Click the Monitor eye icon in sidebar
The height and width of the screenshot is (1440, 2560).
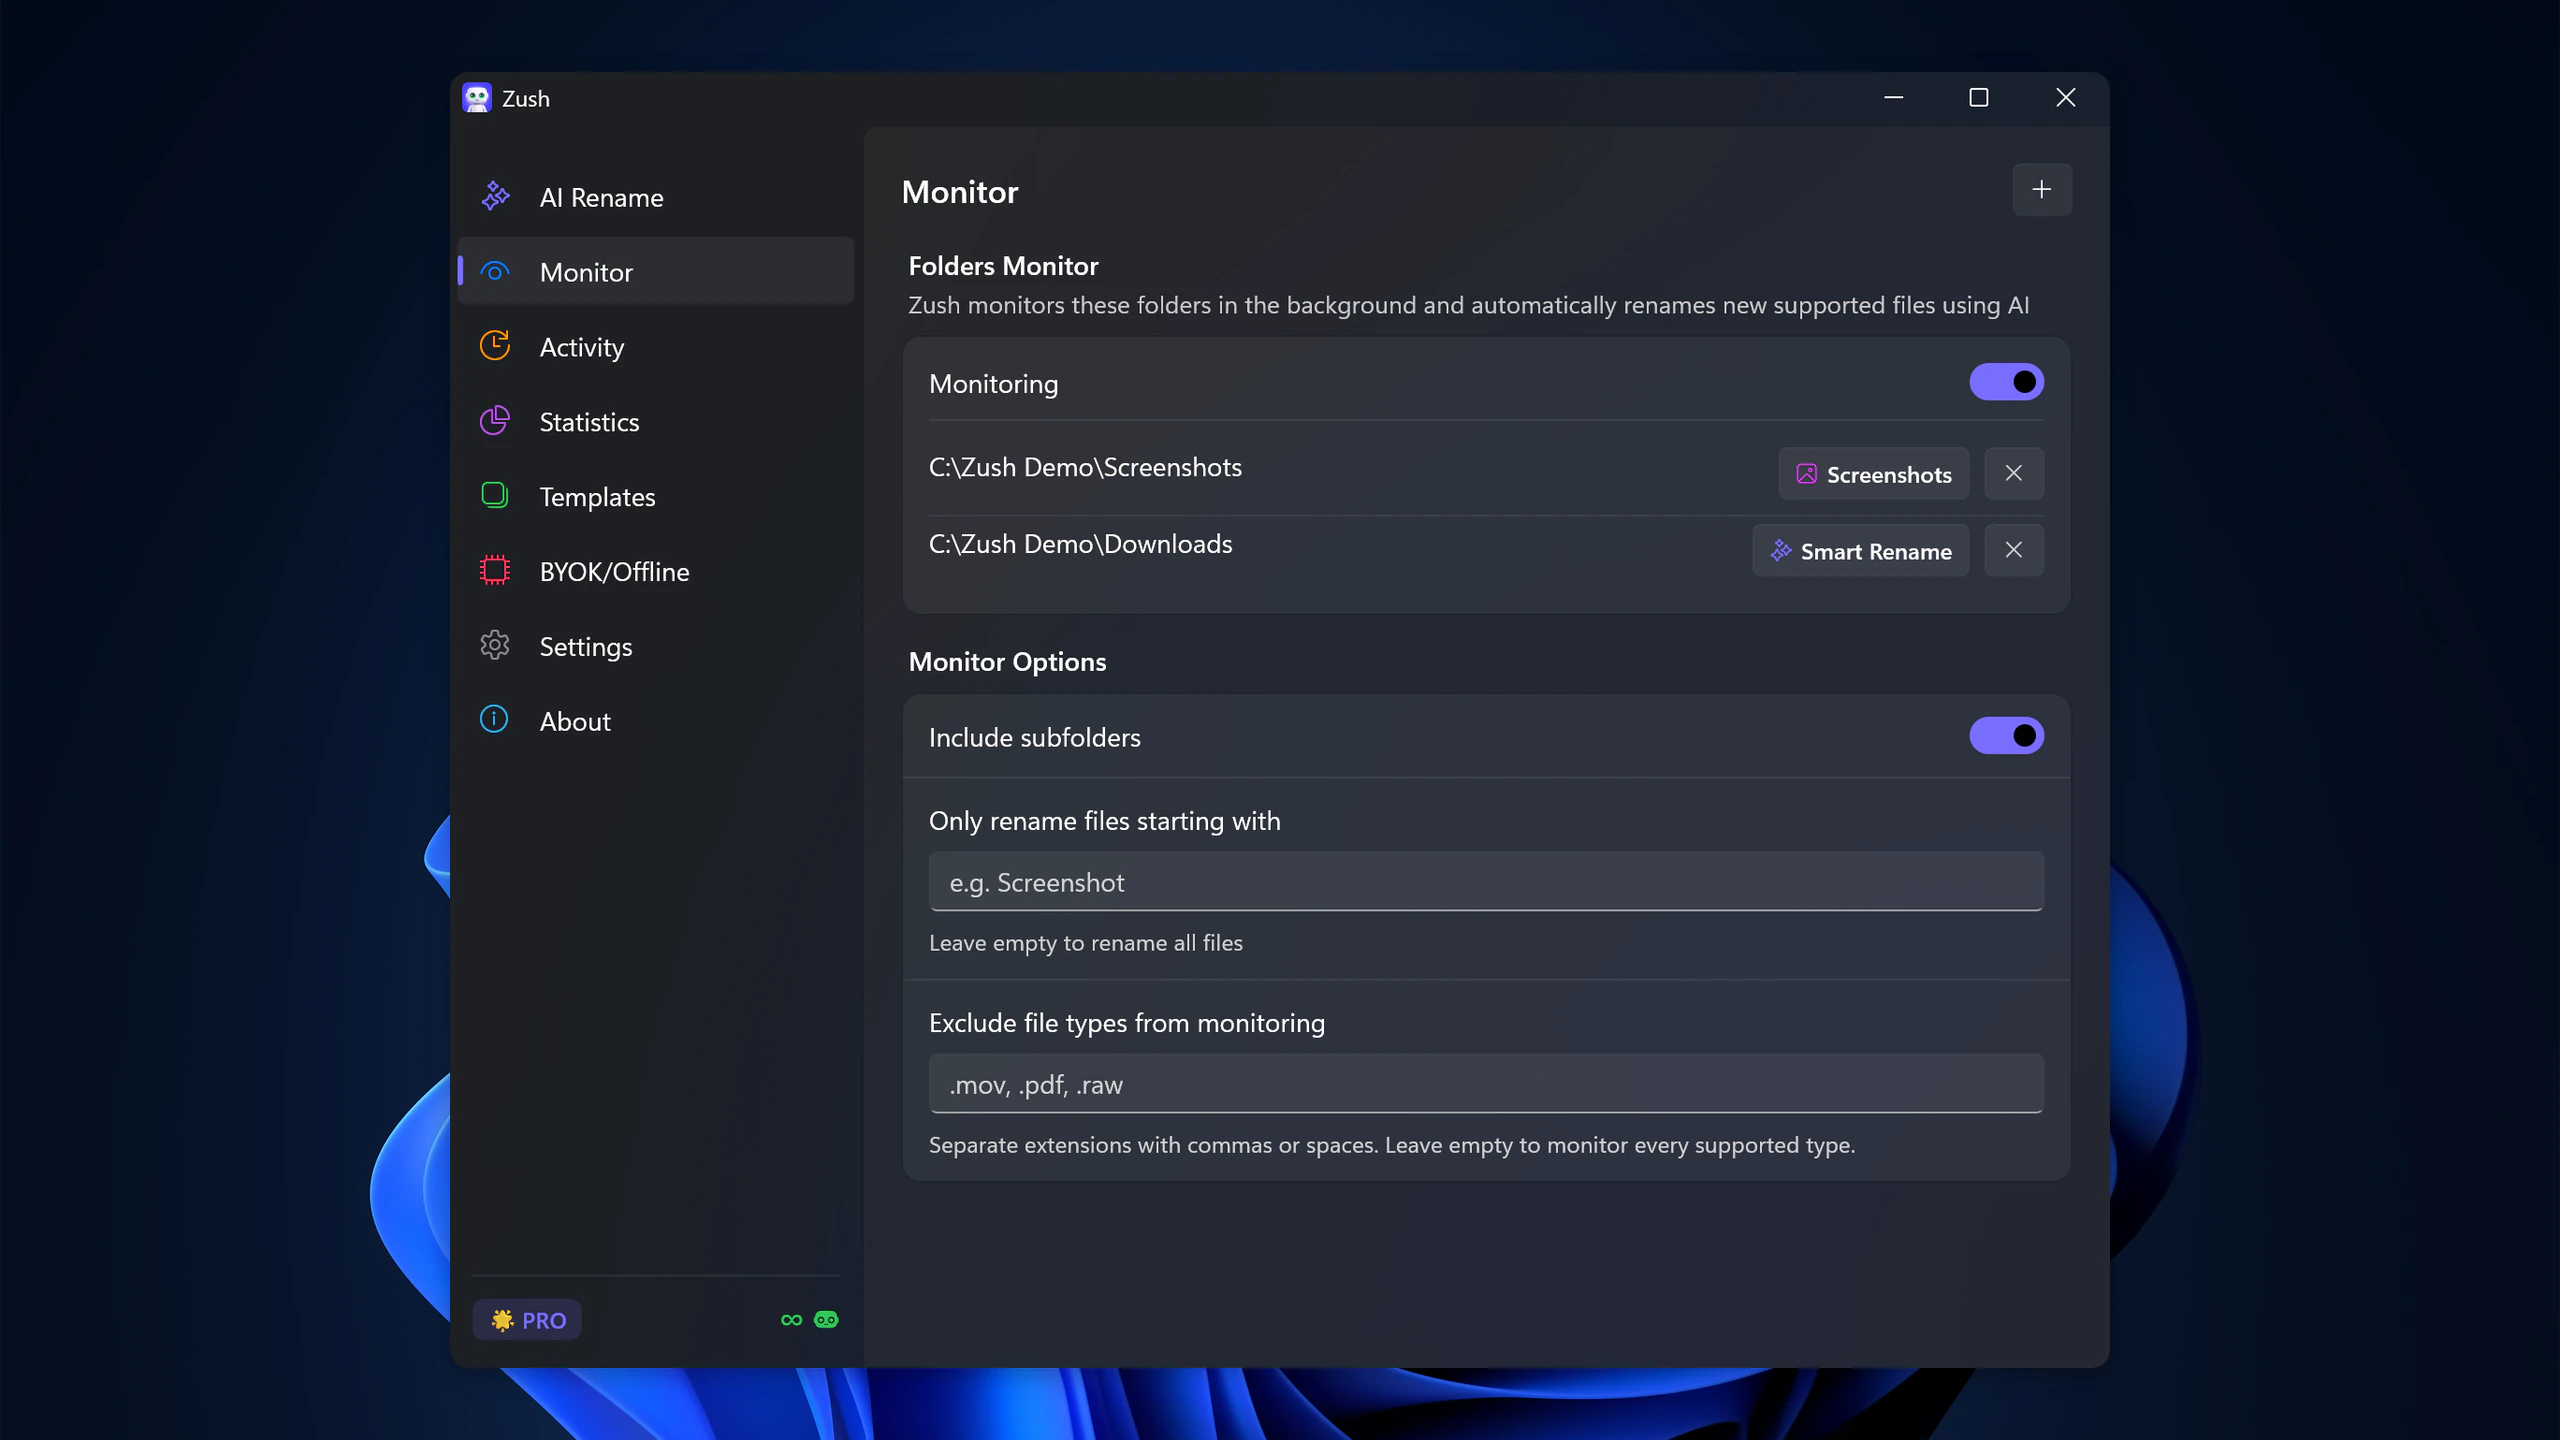pos(495,272)
